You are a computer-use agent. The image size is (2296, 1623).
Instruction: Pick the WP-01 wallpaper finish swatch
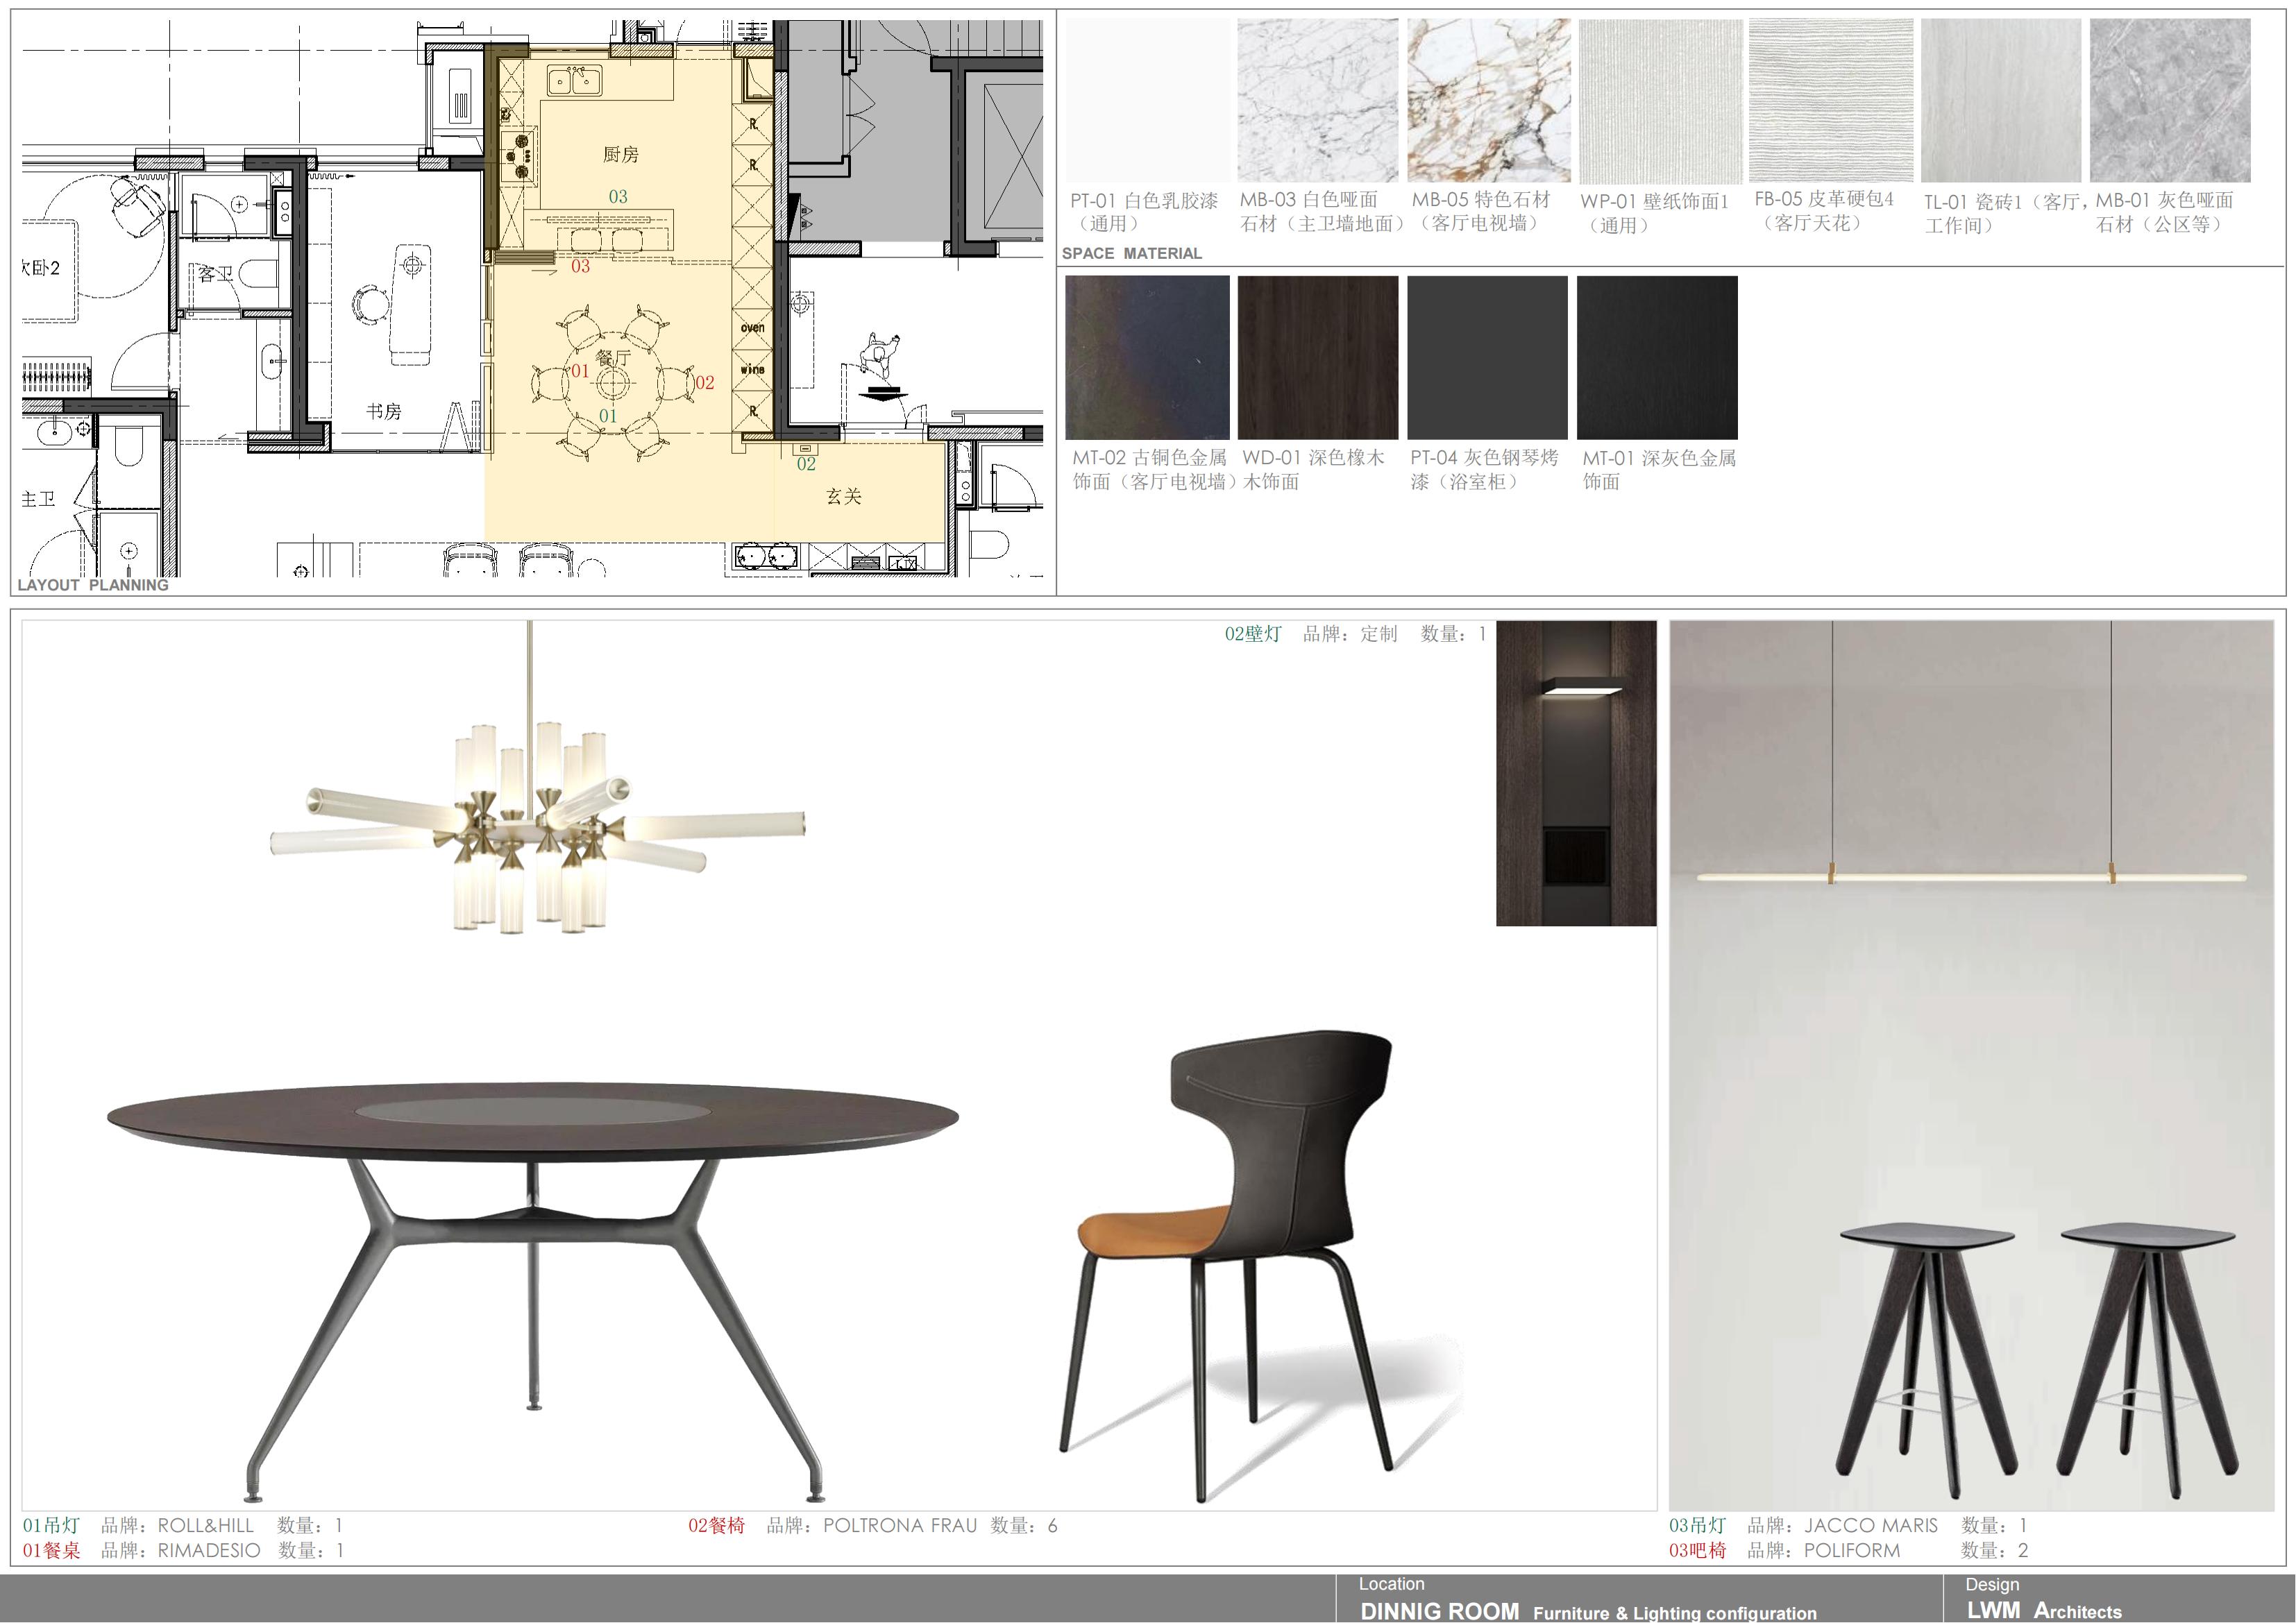(1660, 100)
